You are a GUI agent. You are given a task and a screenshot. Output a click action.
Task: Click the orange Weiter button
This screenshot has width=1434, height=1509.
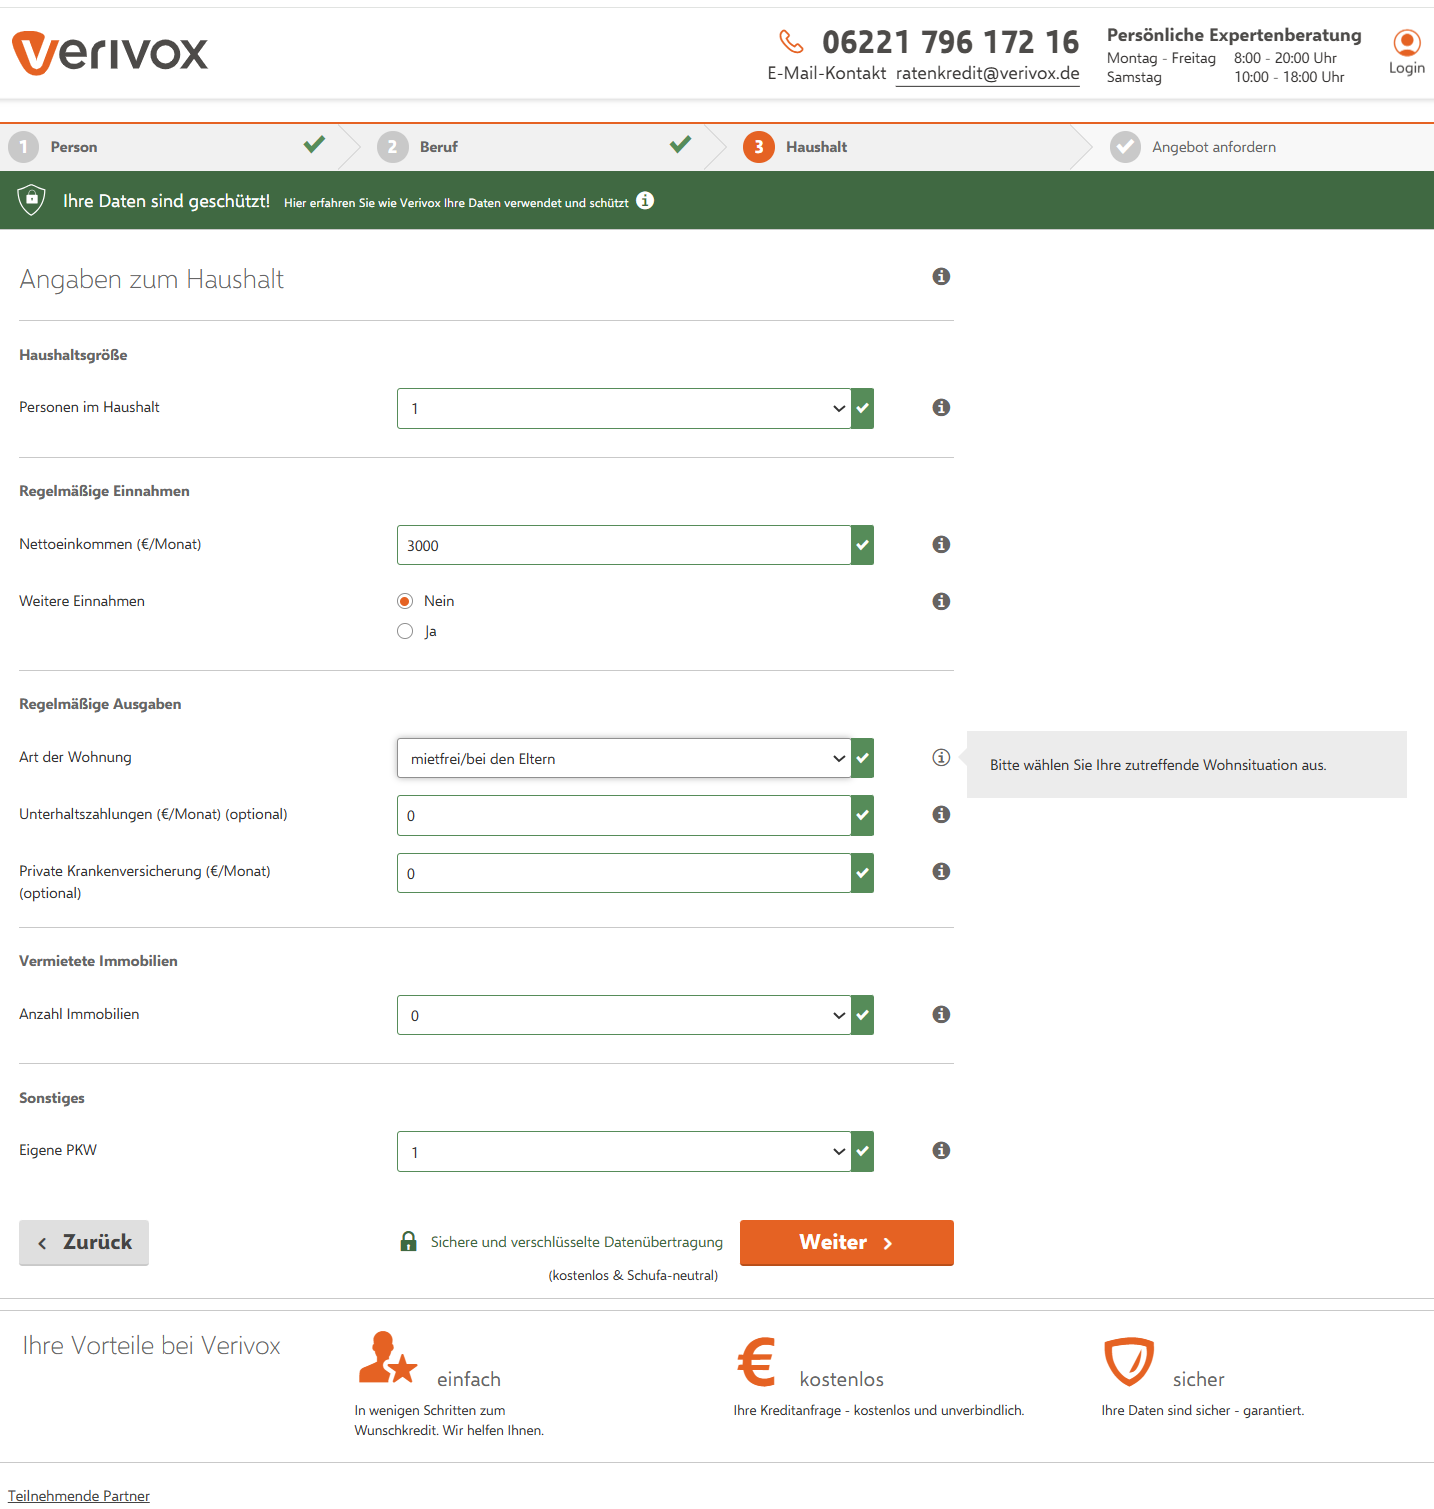(x=846, y=1243)
